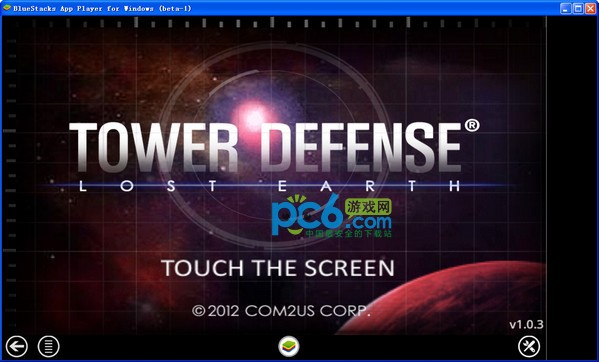Close the BlueStacks App Player window
599x362 pixels.
coord(591,8)
